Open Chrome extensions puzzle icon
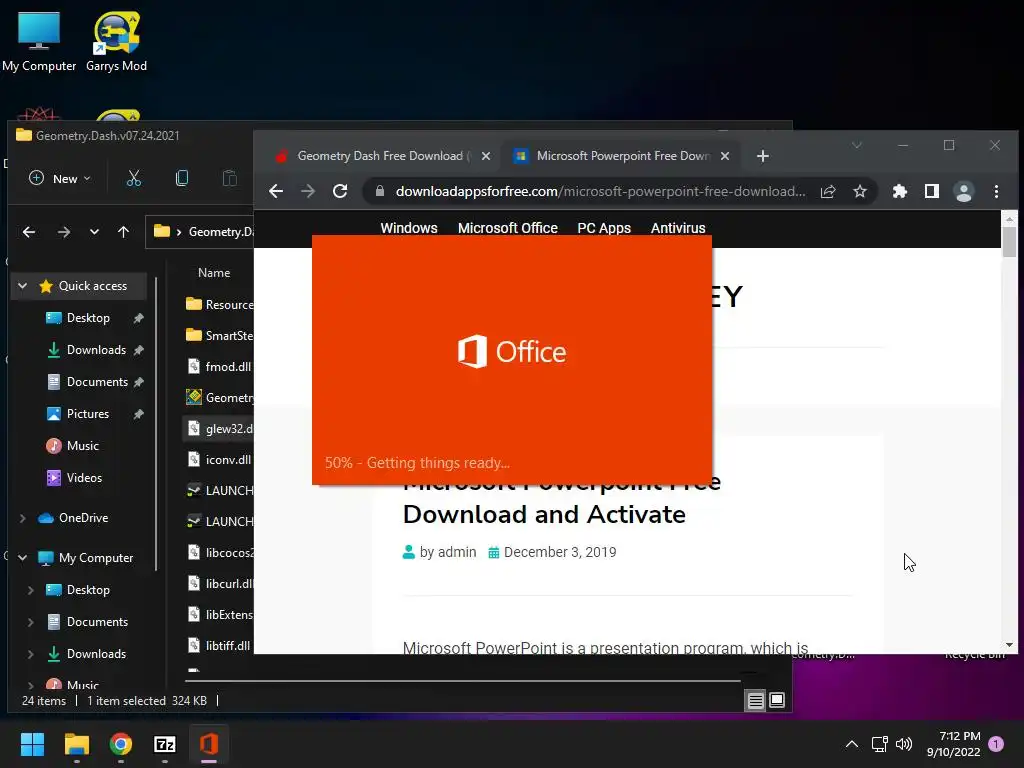 [x=900, y=191]
